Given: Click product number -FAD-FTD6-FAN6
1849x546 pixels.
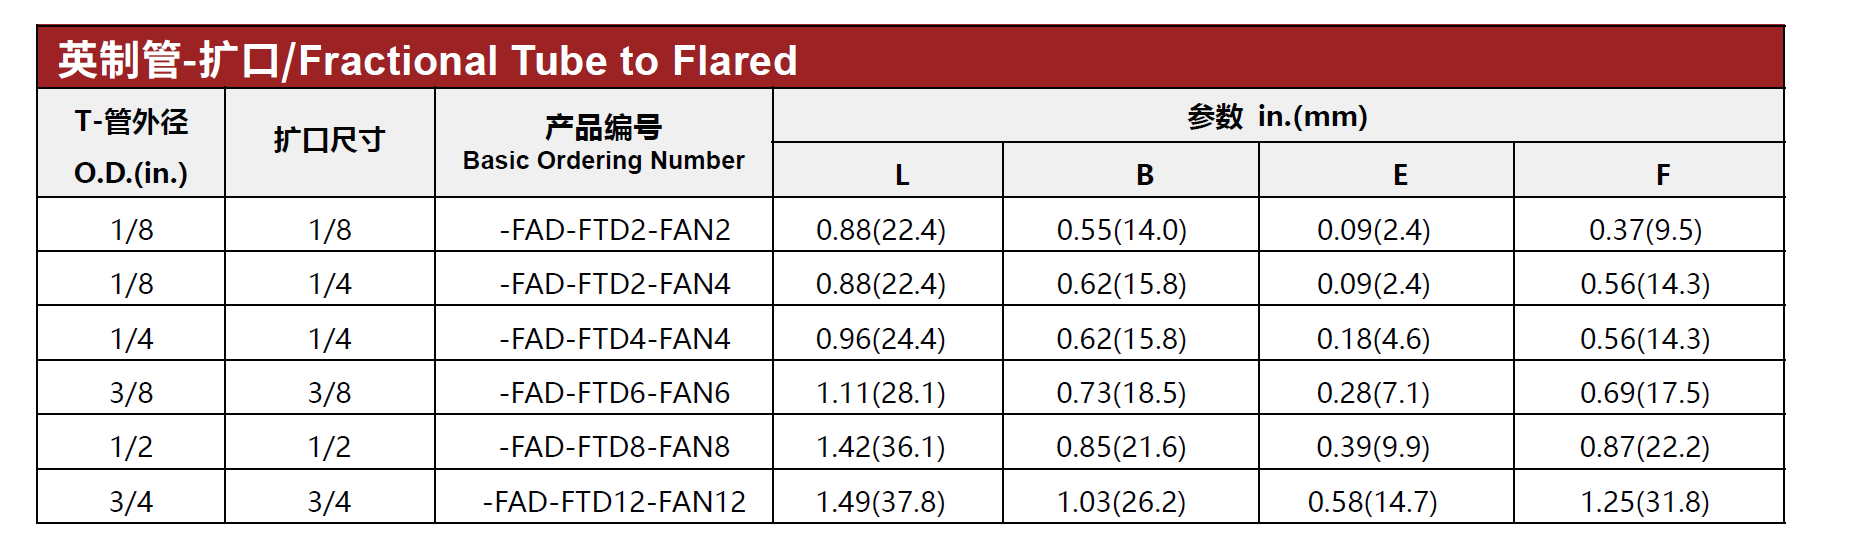Looking at the screenshot, I should click(615, 393).
